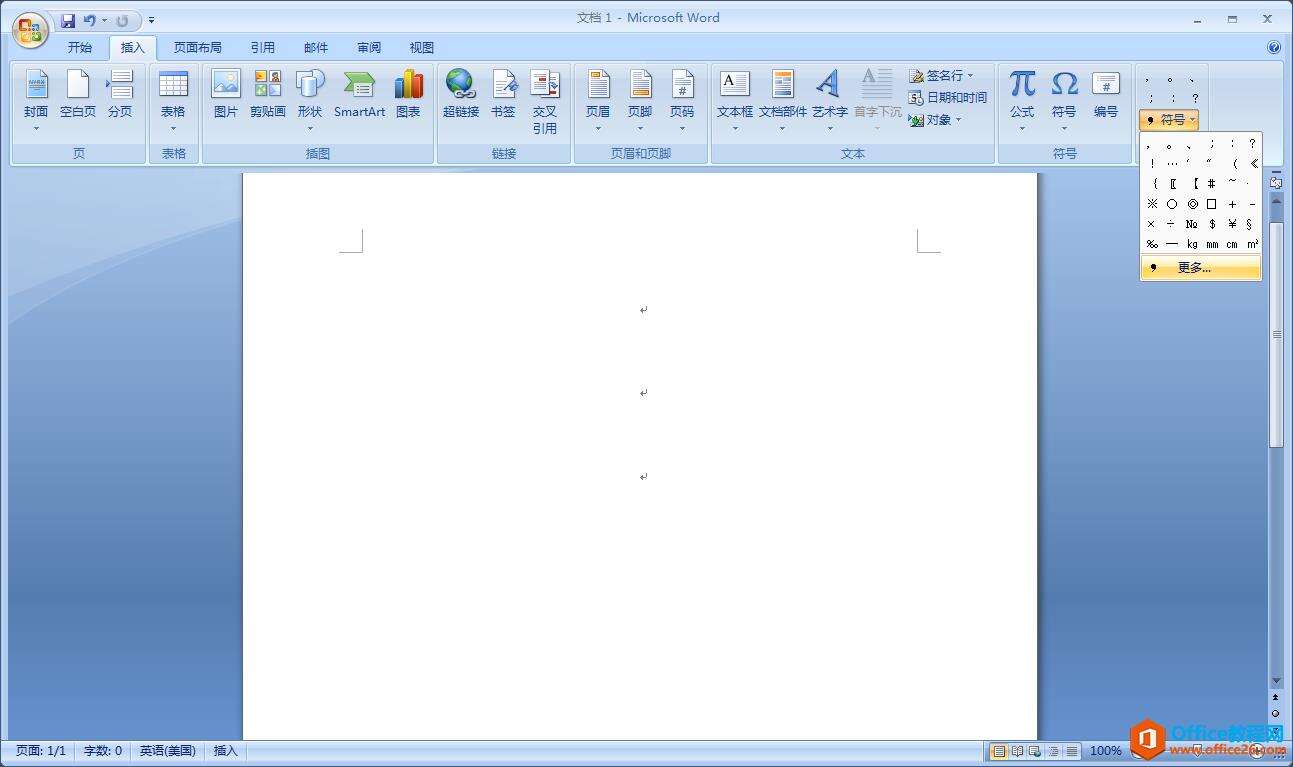This screenshot has height=767, width=1293.
Task: Open the undo history dropdown arrow
Action: (104, 20)
